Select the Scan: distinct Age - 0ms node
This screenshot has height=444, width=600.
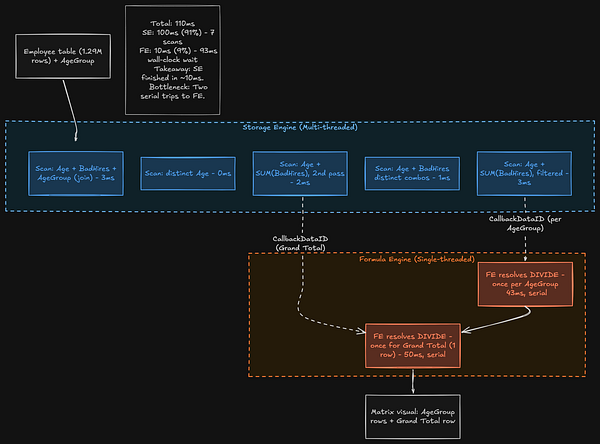click(x=188, y=173)
